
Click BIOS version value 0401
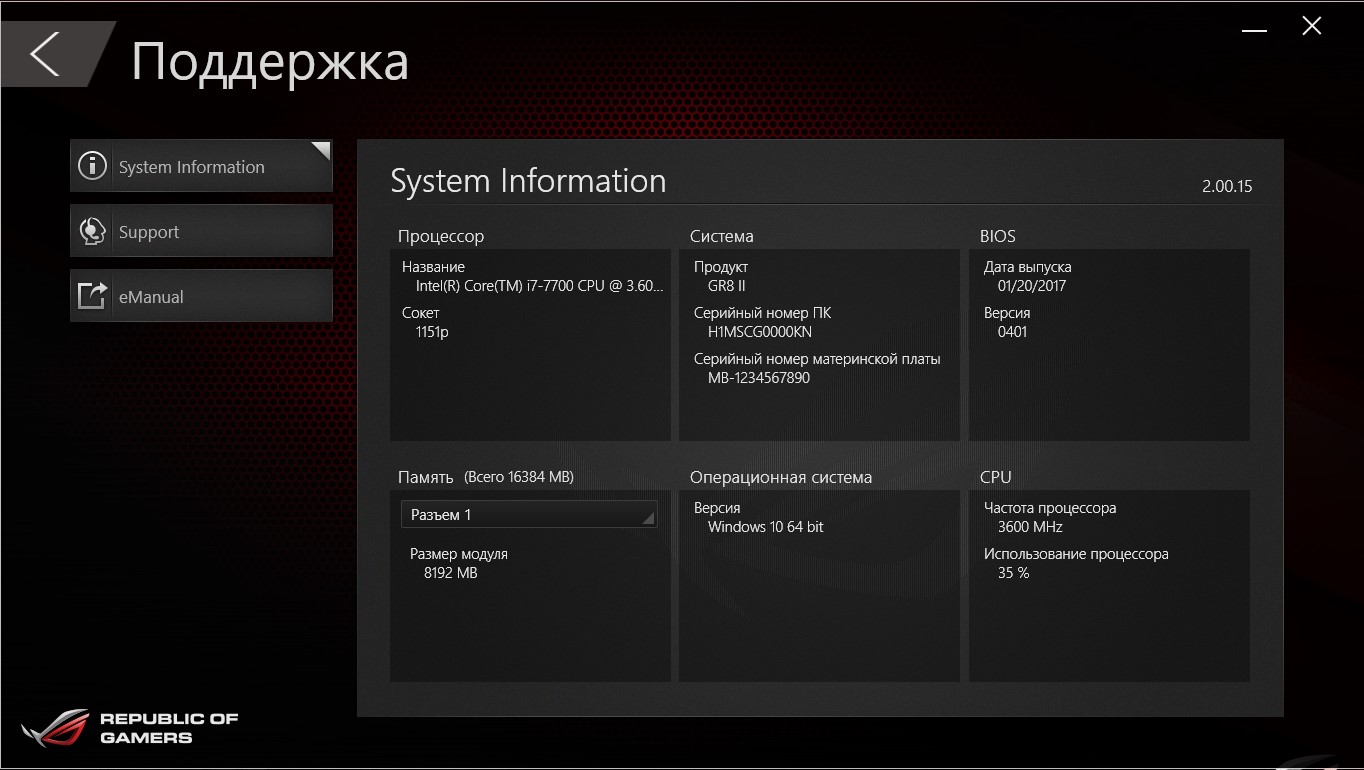1012,332
